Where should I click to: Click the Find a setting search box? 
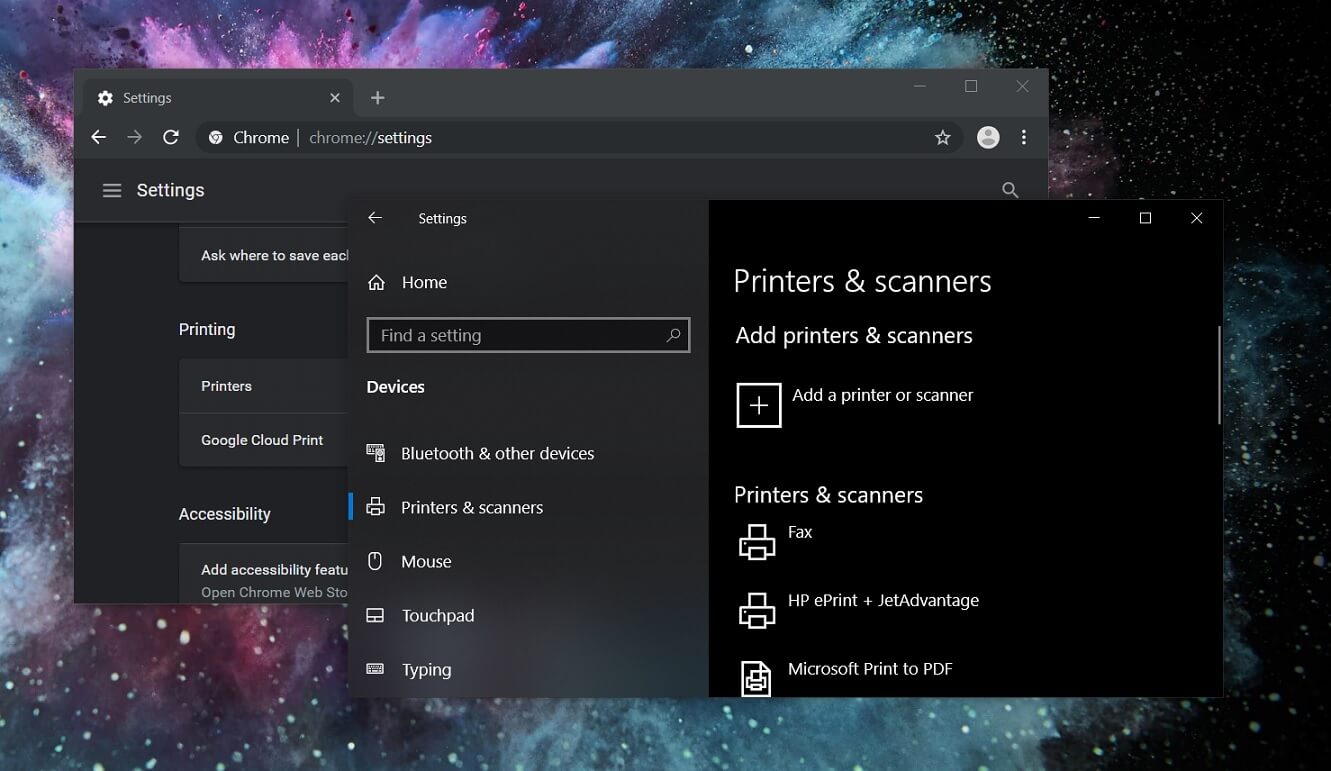(515, 336)
